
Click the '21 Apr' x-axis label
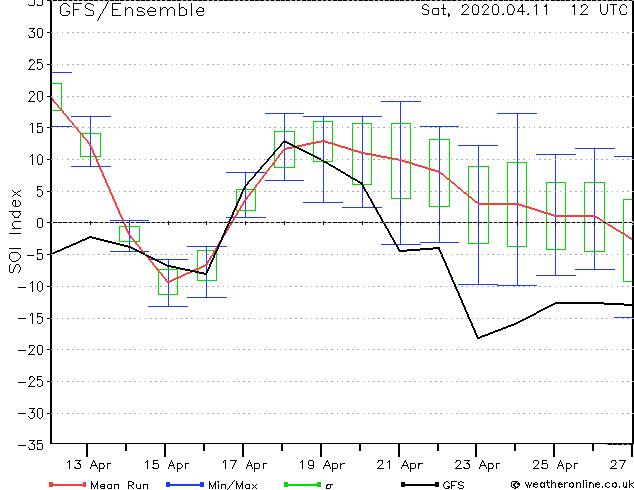click(x=399, y=465)
